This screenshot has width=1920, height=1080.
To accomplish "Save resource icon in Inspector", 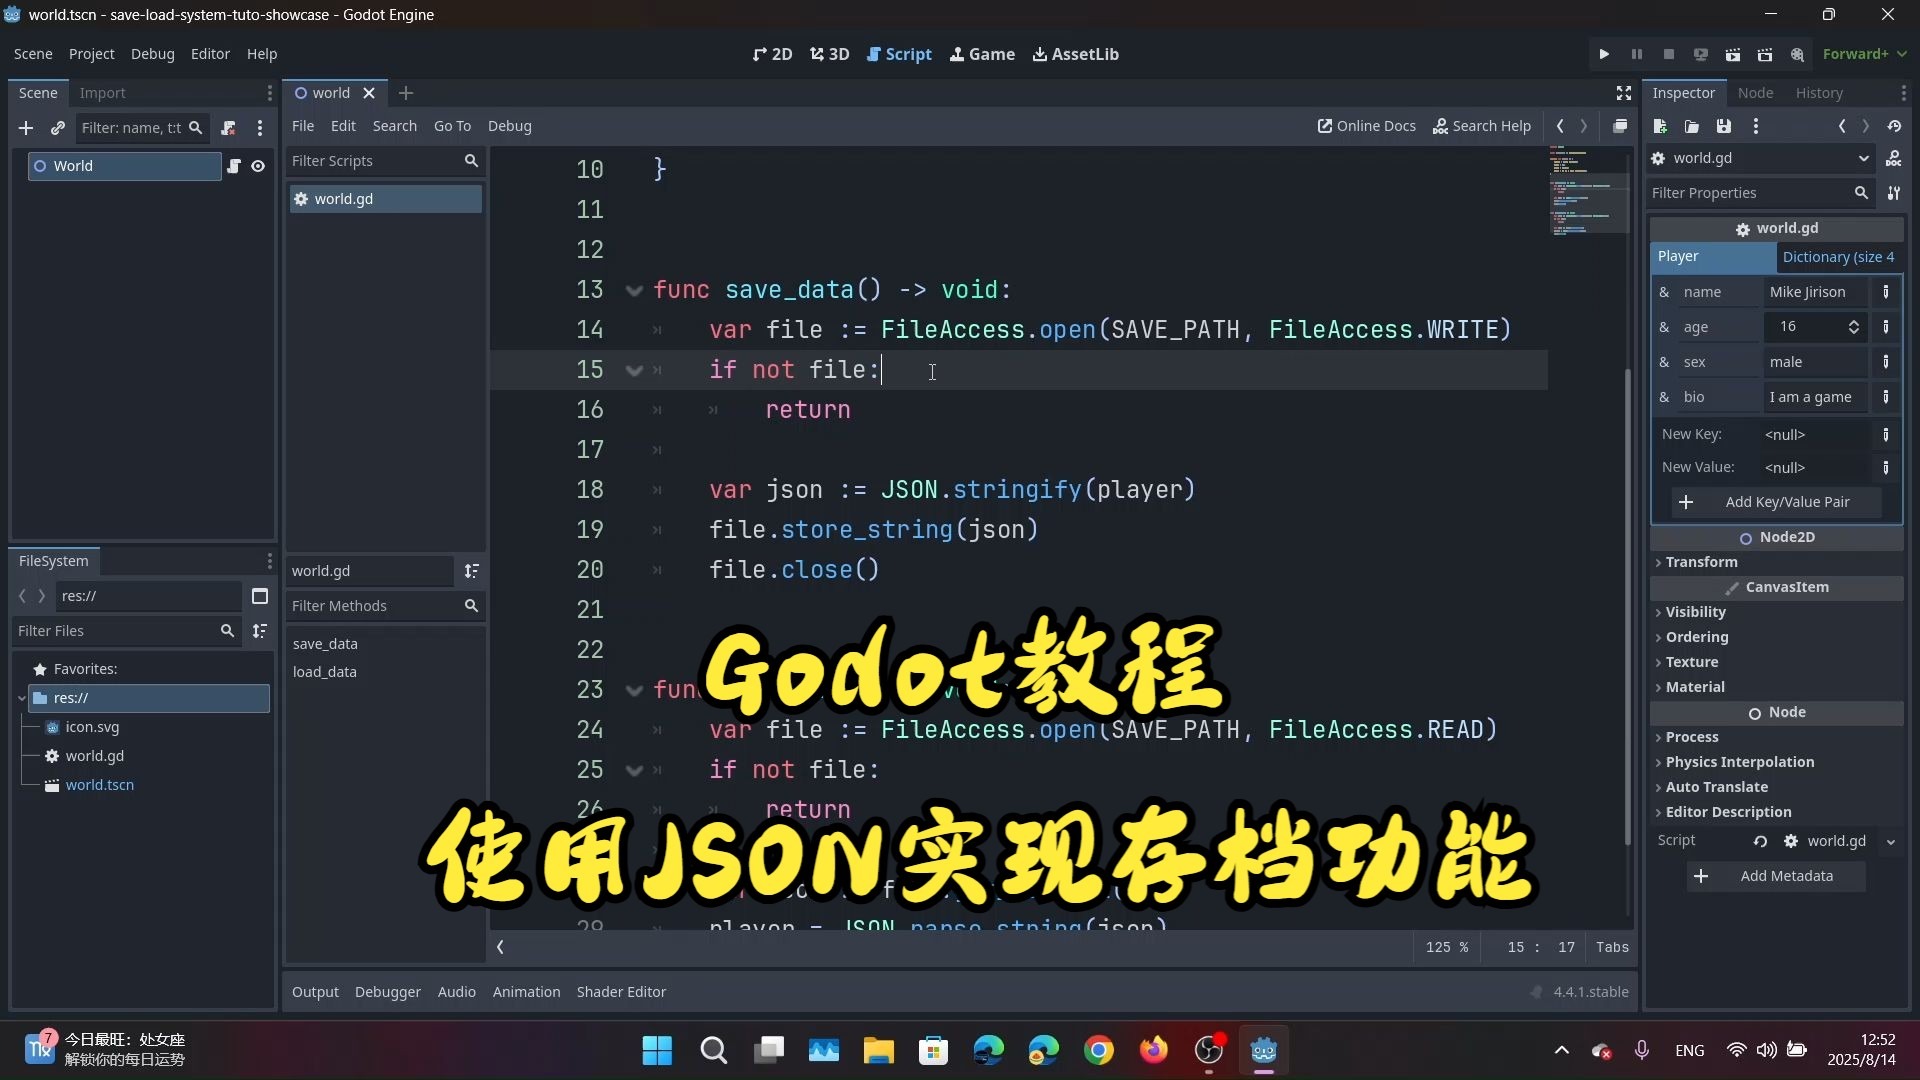I will pos(1724,126).
